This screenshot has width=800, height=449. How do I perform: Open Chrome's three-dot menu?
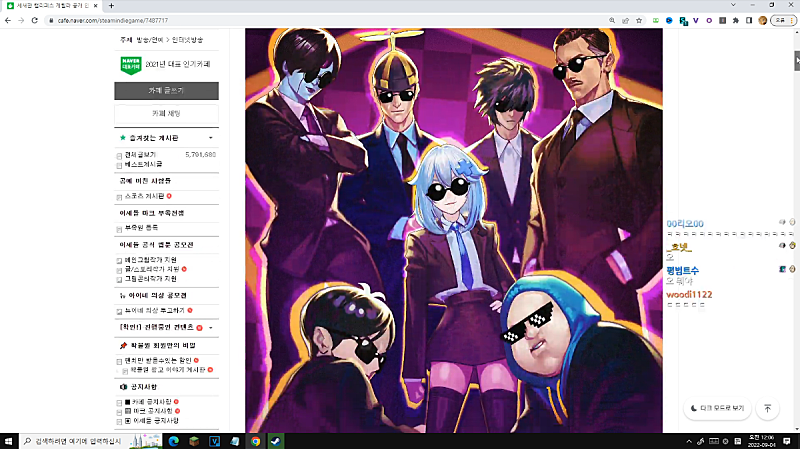(791, 20)
